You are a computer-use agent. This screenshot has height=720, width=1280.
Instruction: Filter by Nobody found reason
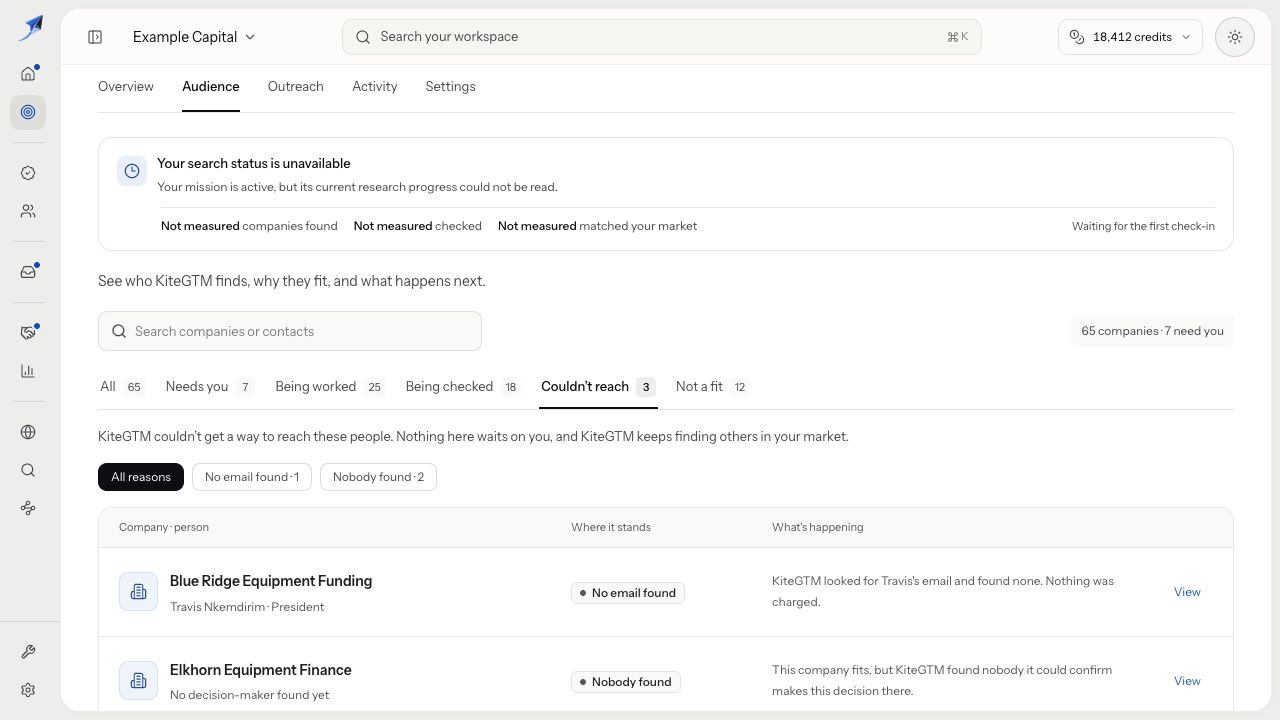pyautogui.click(x=378, y=477)
